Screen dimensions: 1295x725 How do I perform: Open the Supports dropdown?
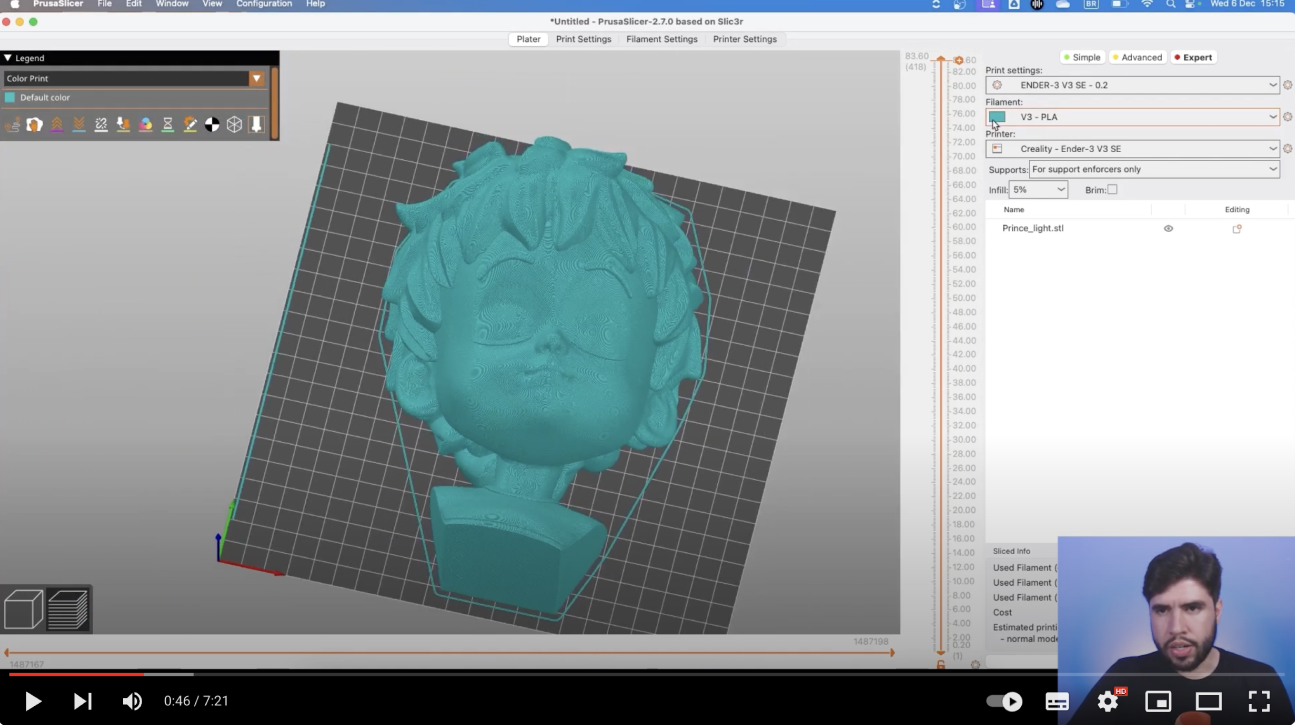tap(1154, 169)
